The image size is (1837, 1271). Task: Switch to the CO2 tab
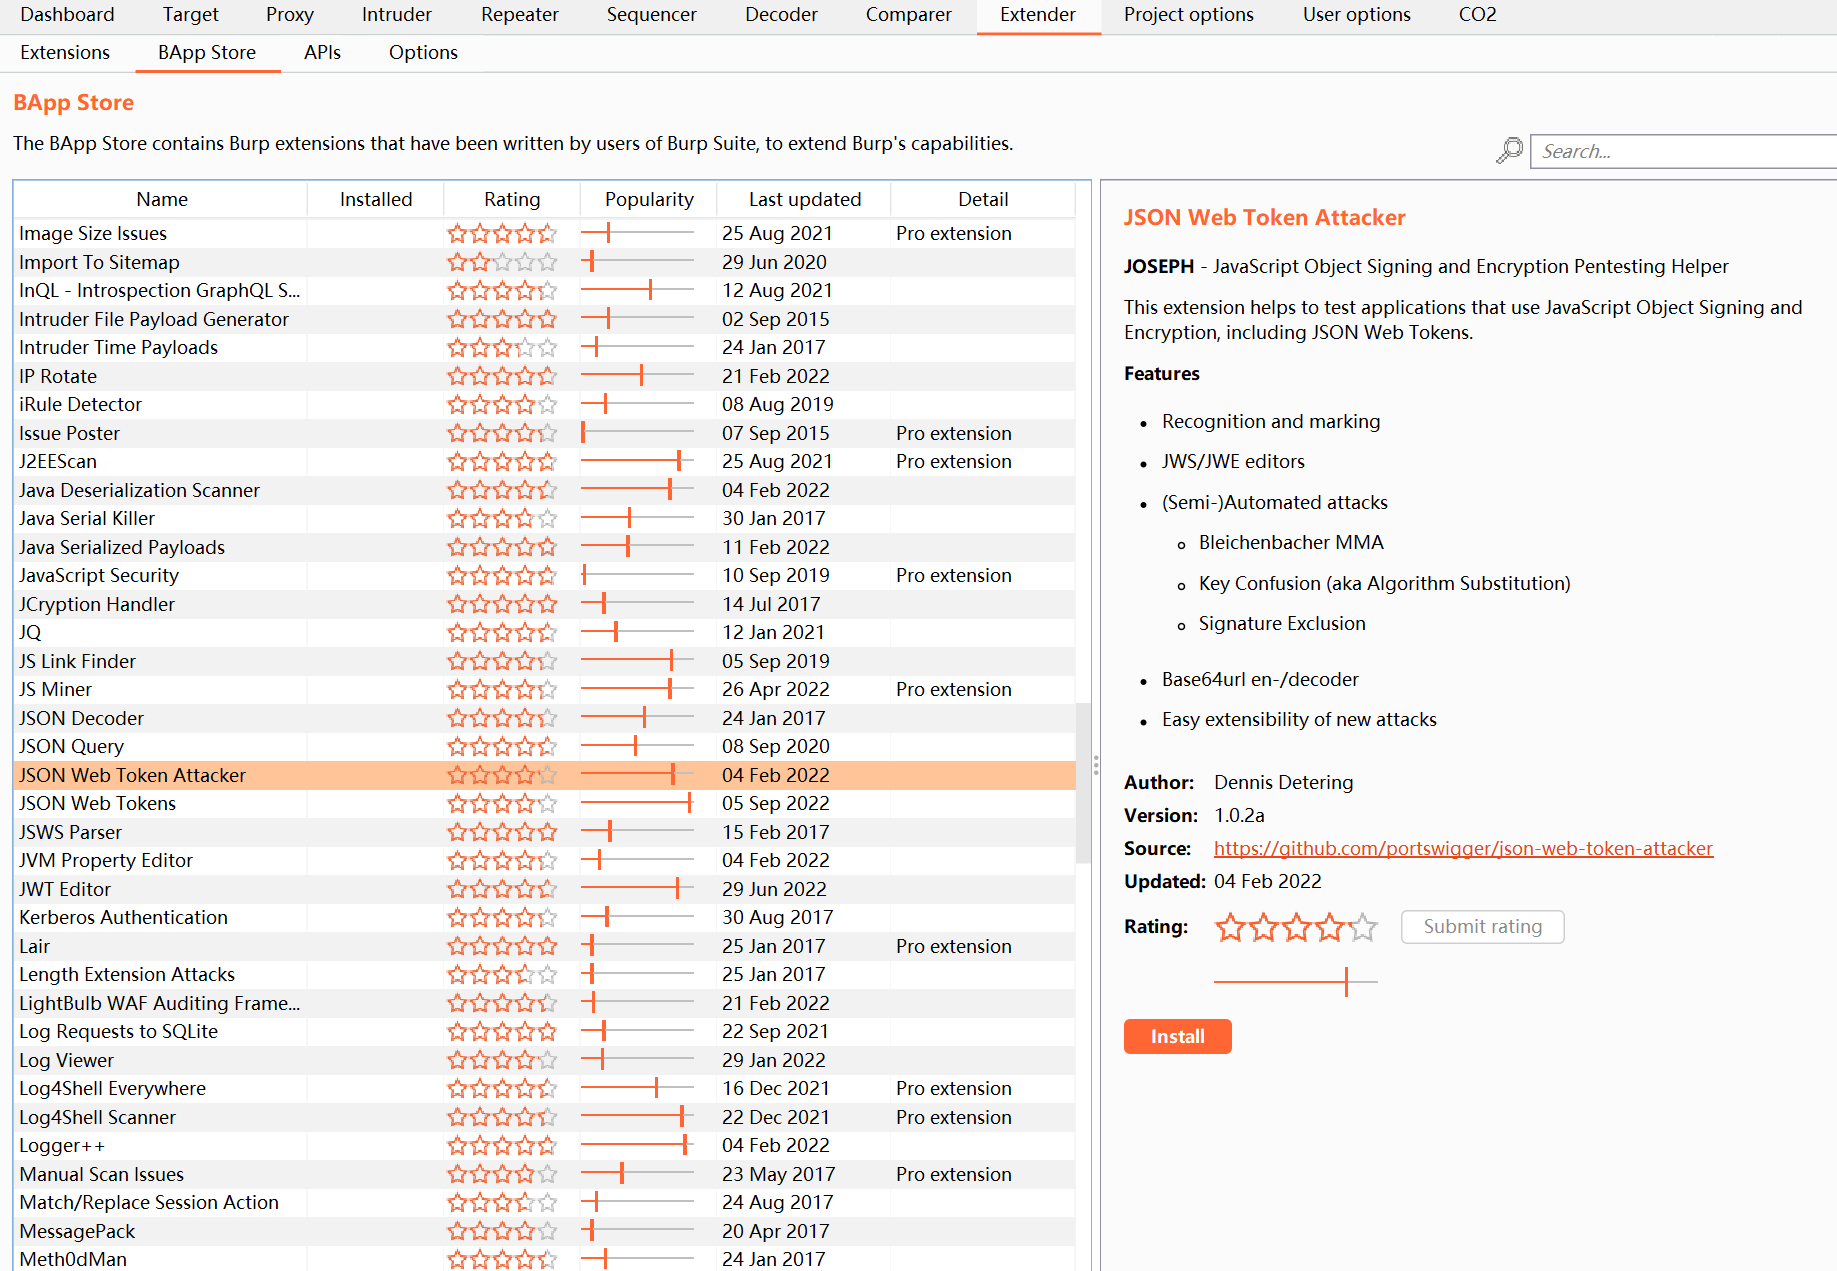(x=1477, y=15)
